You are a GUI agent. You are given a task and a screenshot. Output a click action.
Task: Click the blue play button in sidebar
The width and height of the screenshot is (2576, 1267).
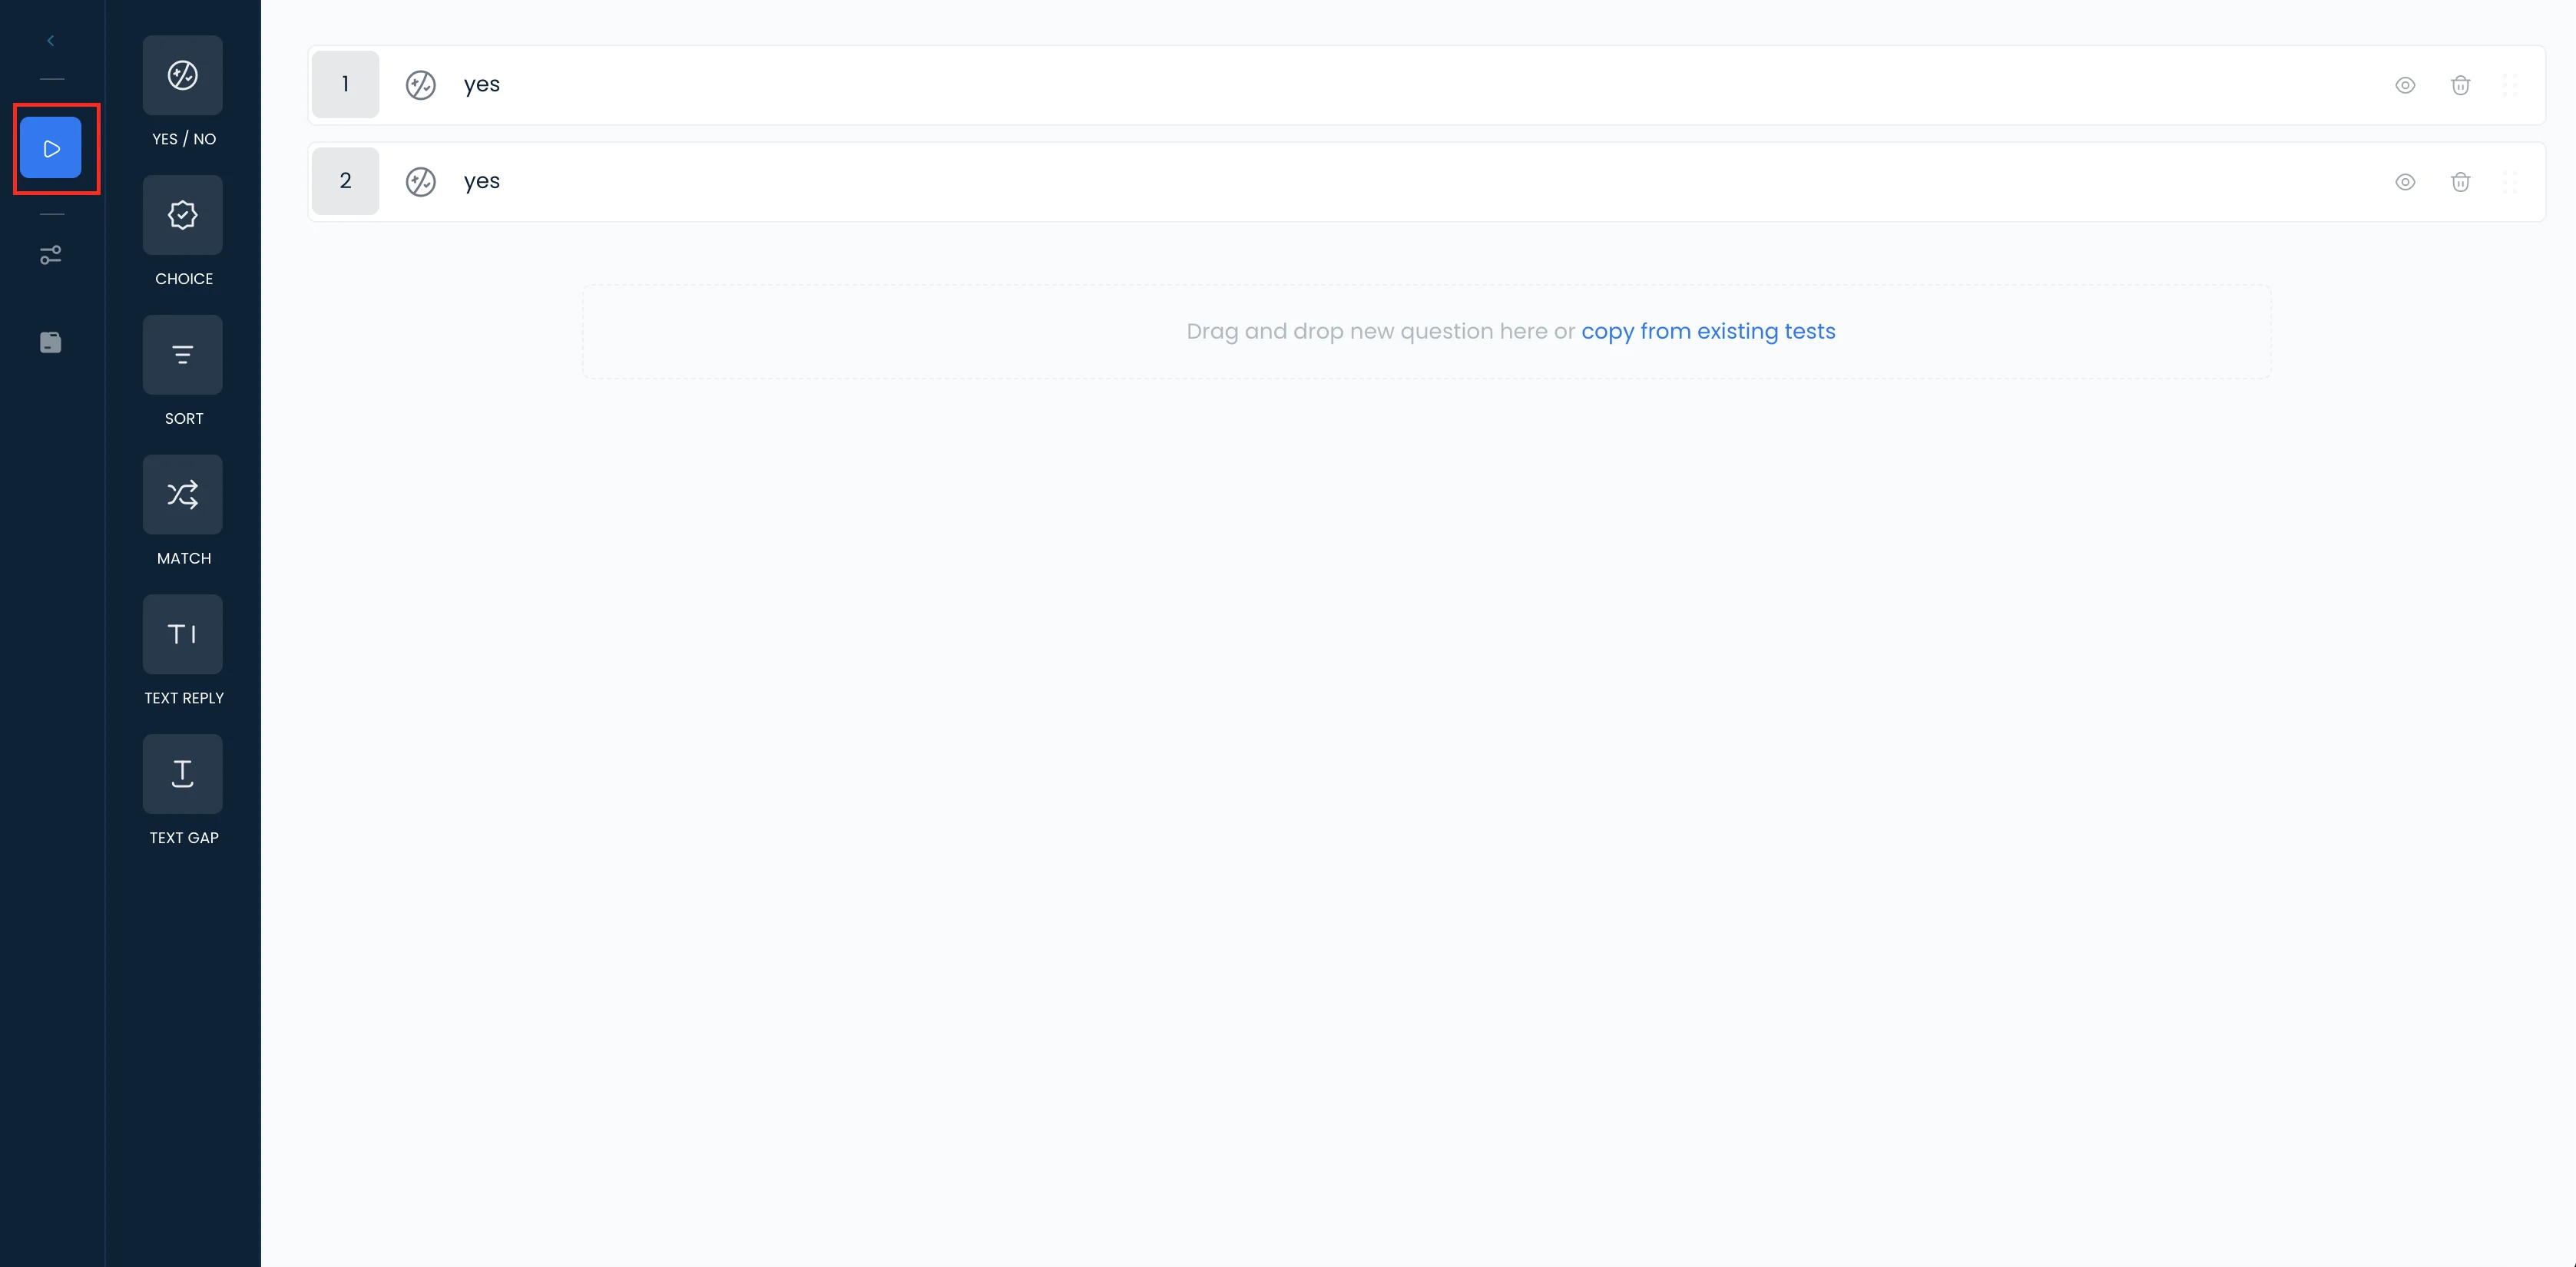[x=51, y=149]
